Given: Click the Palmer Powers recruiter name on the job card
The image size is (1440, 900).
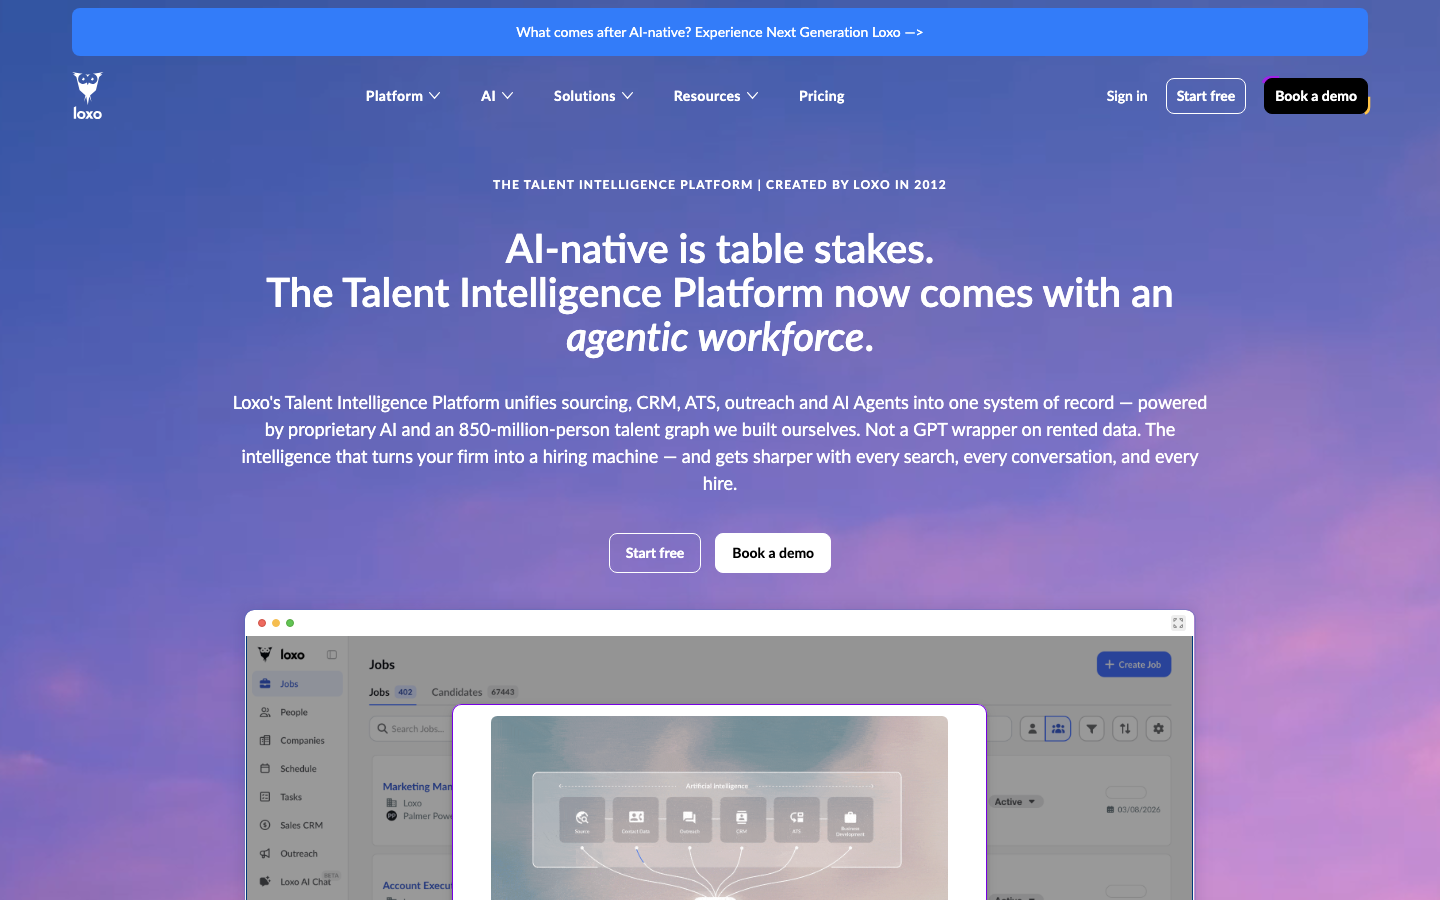Looking at the screenshot, I should pyautogui.click(x=428, y=816).
